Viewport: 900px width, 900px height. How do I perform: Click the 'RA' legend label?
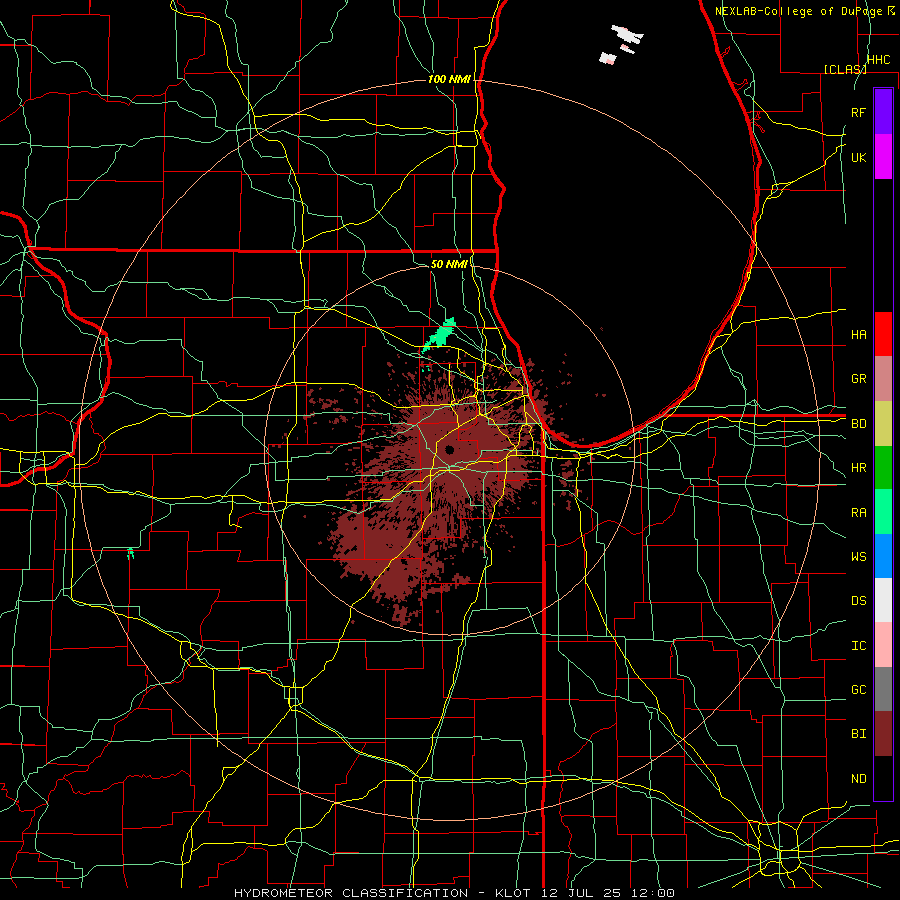pos(858,513)
